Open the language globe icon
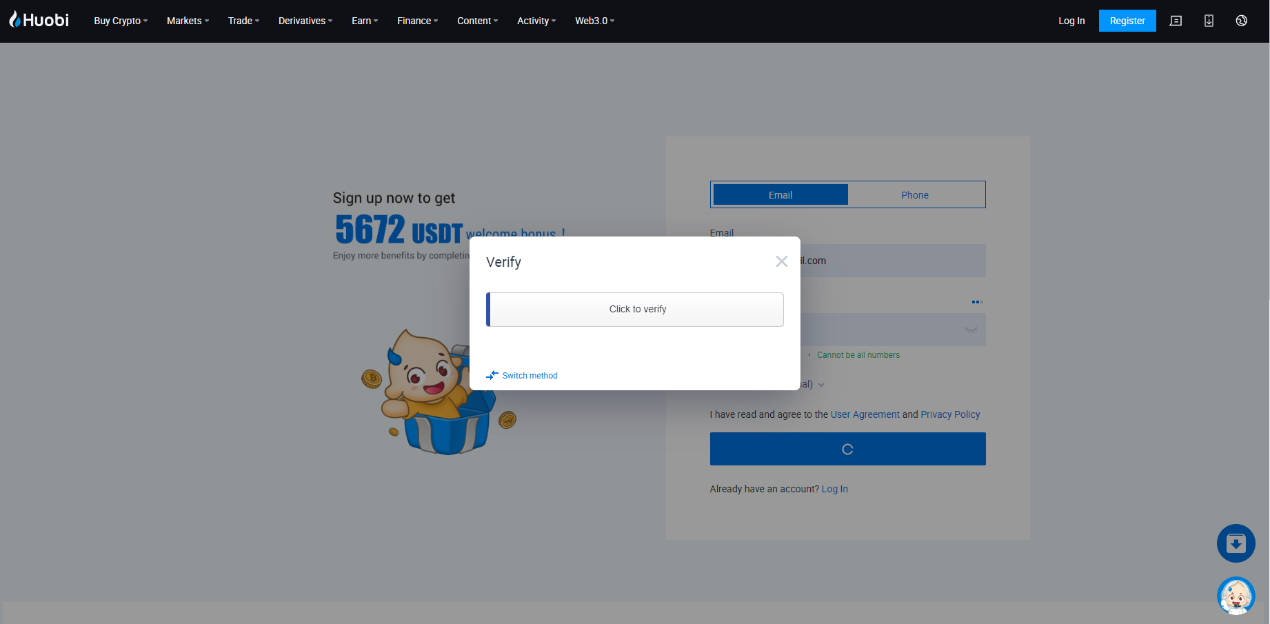Screen dimensions: 1270x624 click(x=1241, y=20)
